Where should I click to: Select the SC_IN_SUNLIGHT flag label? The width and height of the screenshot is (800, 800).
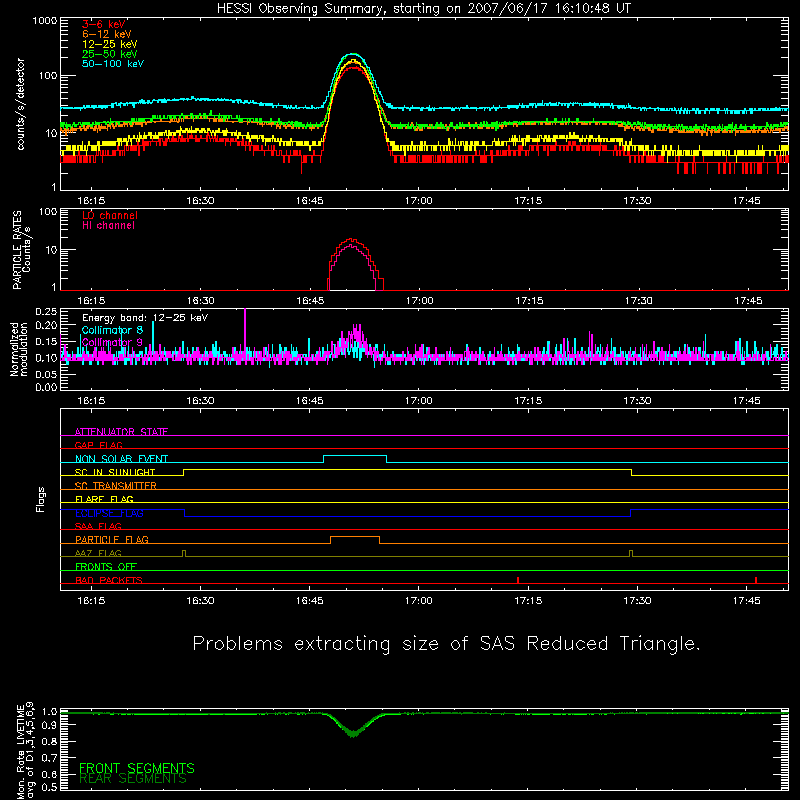tap(115, 472)
